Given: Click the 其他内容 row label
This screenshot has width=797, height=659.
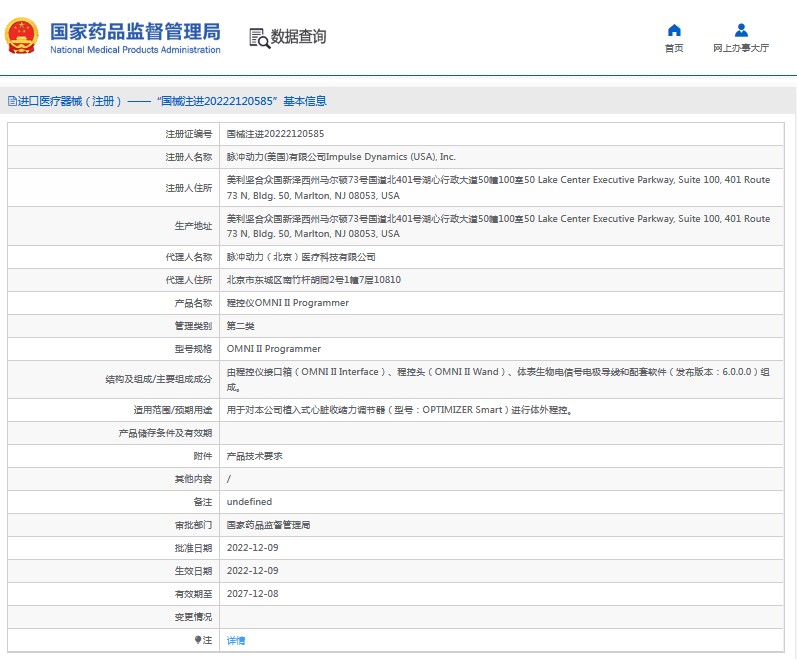Looking at the screenshot, I should tap(193, 479).
